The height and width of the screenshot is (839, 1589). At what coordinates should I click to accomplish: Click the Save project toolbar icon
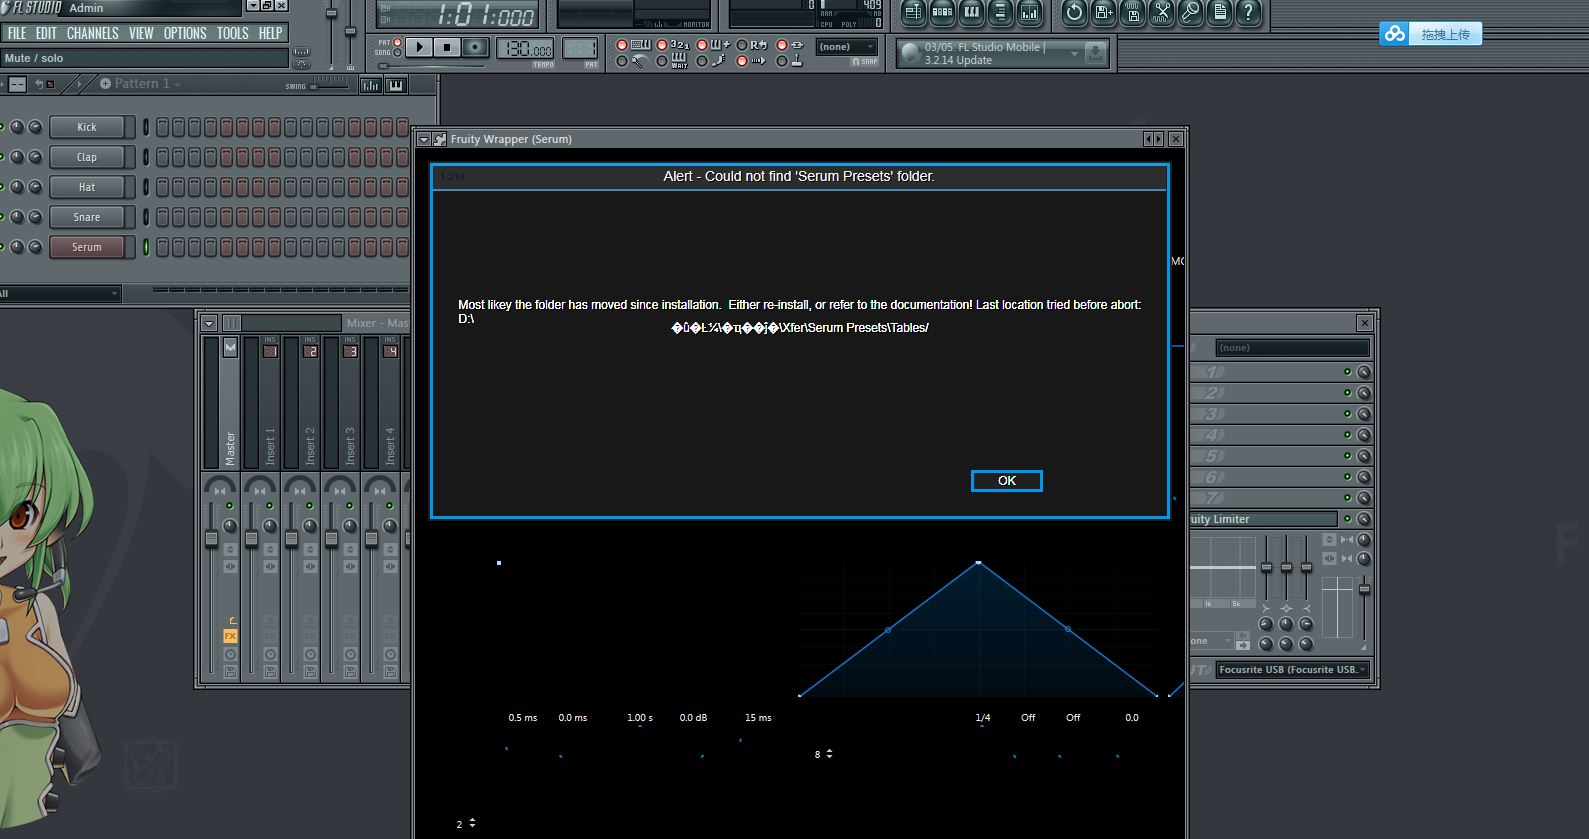point(1103,13)
